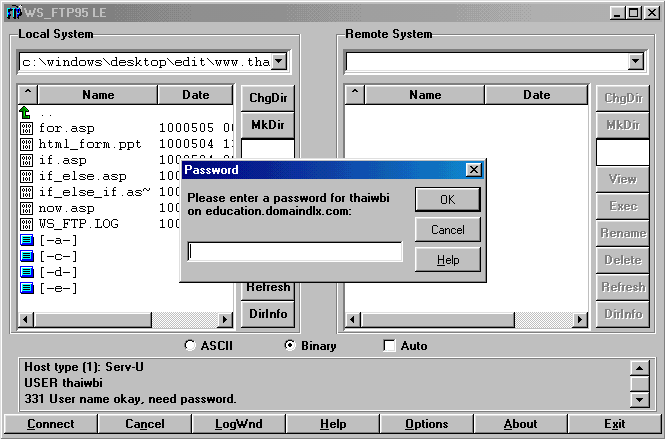Screen dimensions: 665x439
Task: Select the if_else_if.as~ file icon
Action: click(x=26, y=192)
